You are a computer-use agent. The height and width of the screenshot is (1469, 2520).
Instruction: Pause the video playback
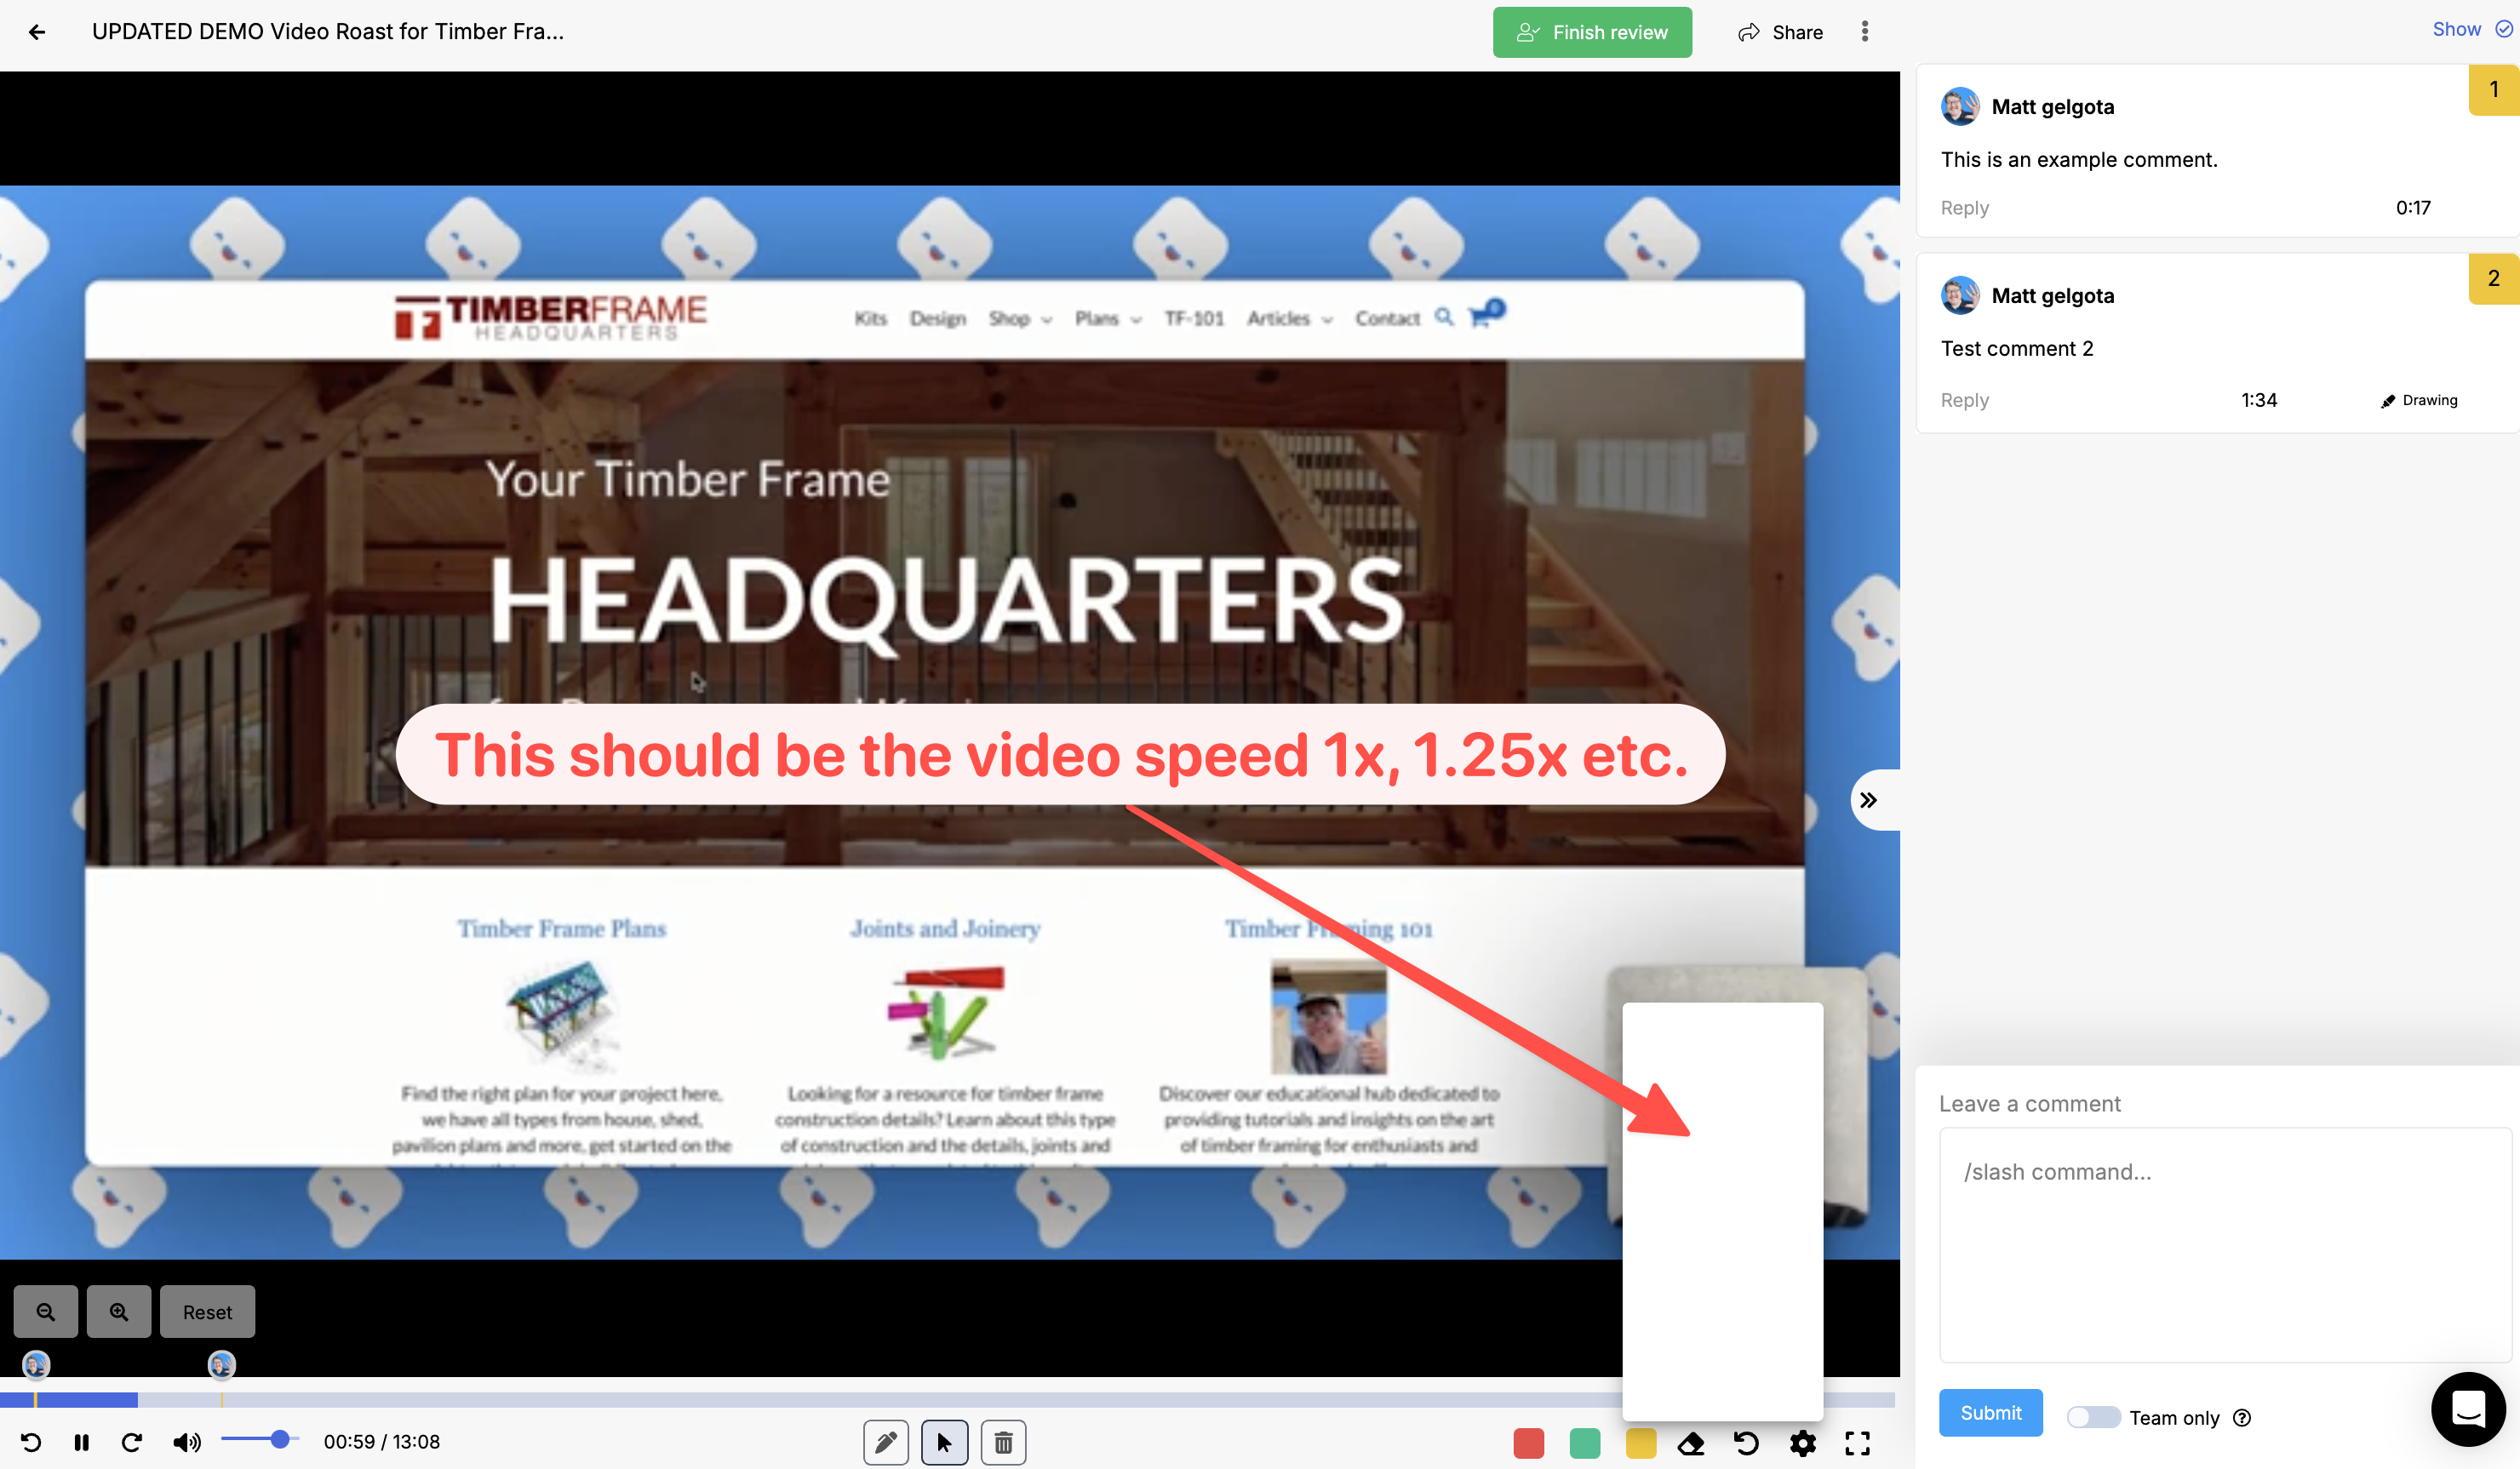point(82,1442)
